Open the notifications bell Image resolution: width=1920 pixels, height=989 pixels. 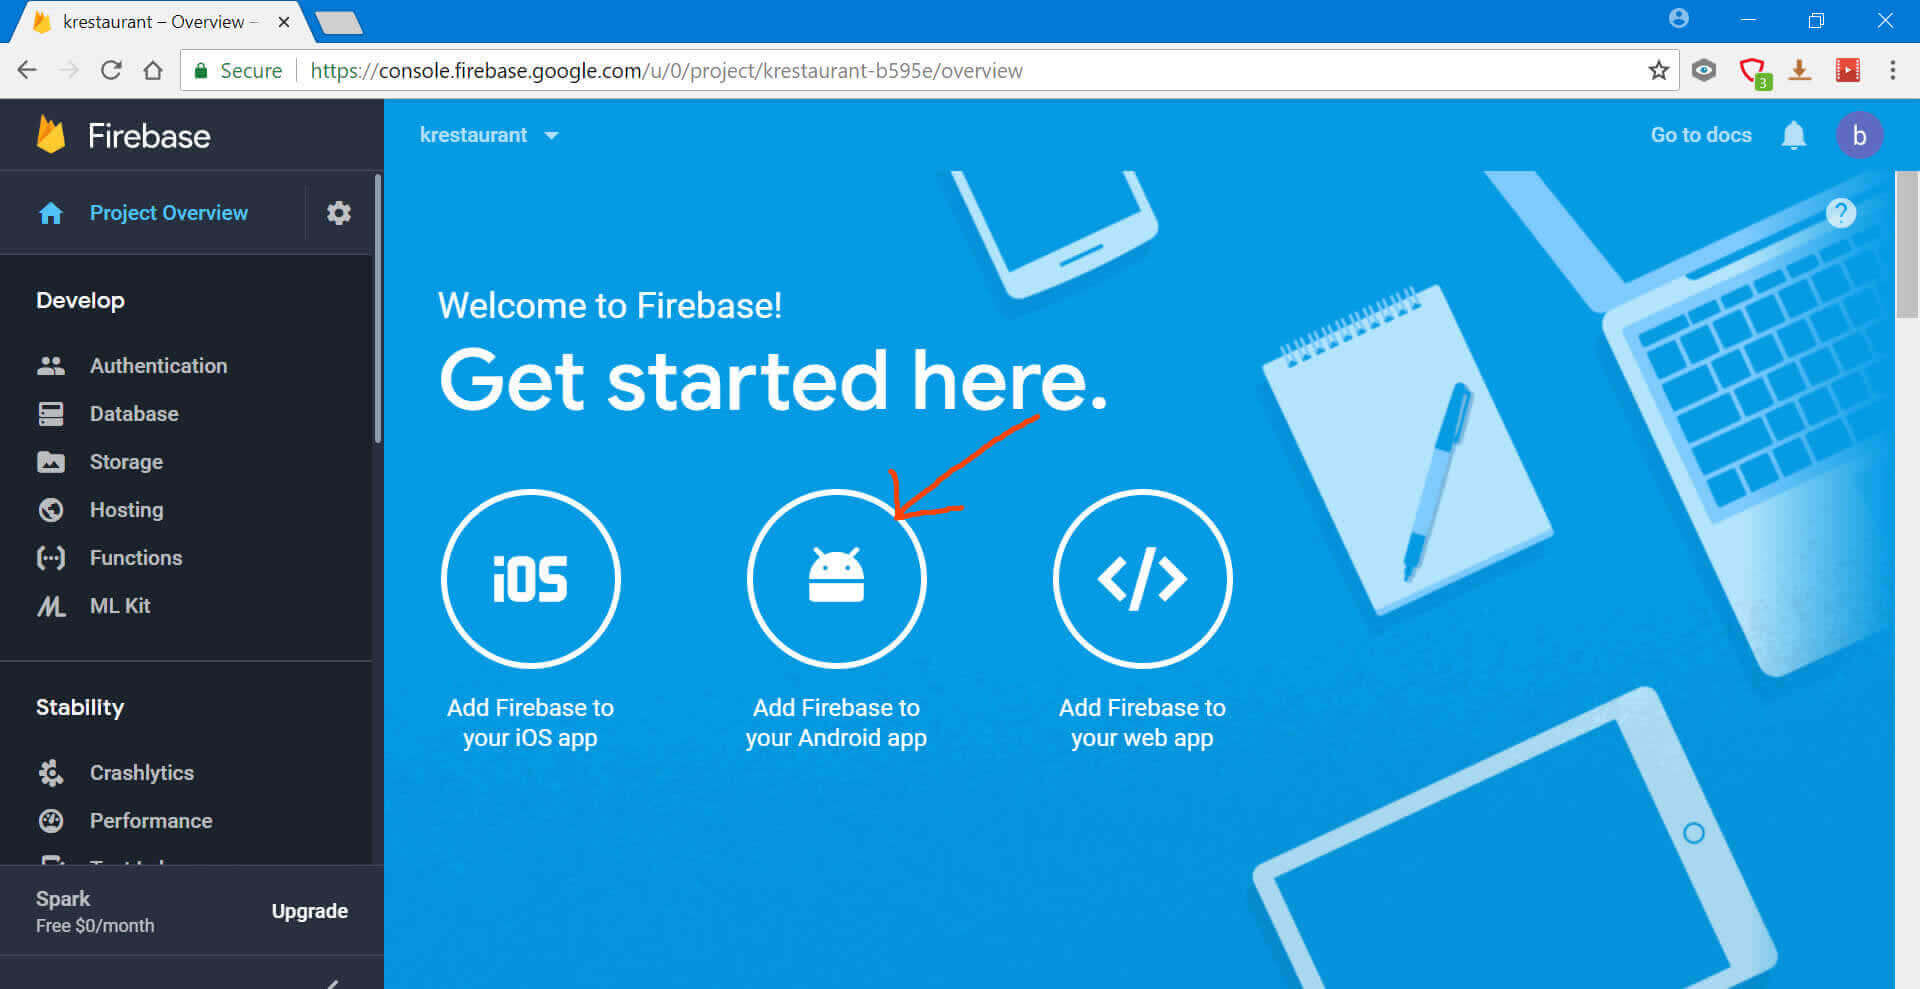(1793, 135)
